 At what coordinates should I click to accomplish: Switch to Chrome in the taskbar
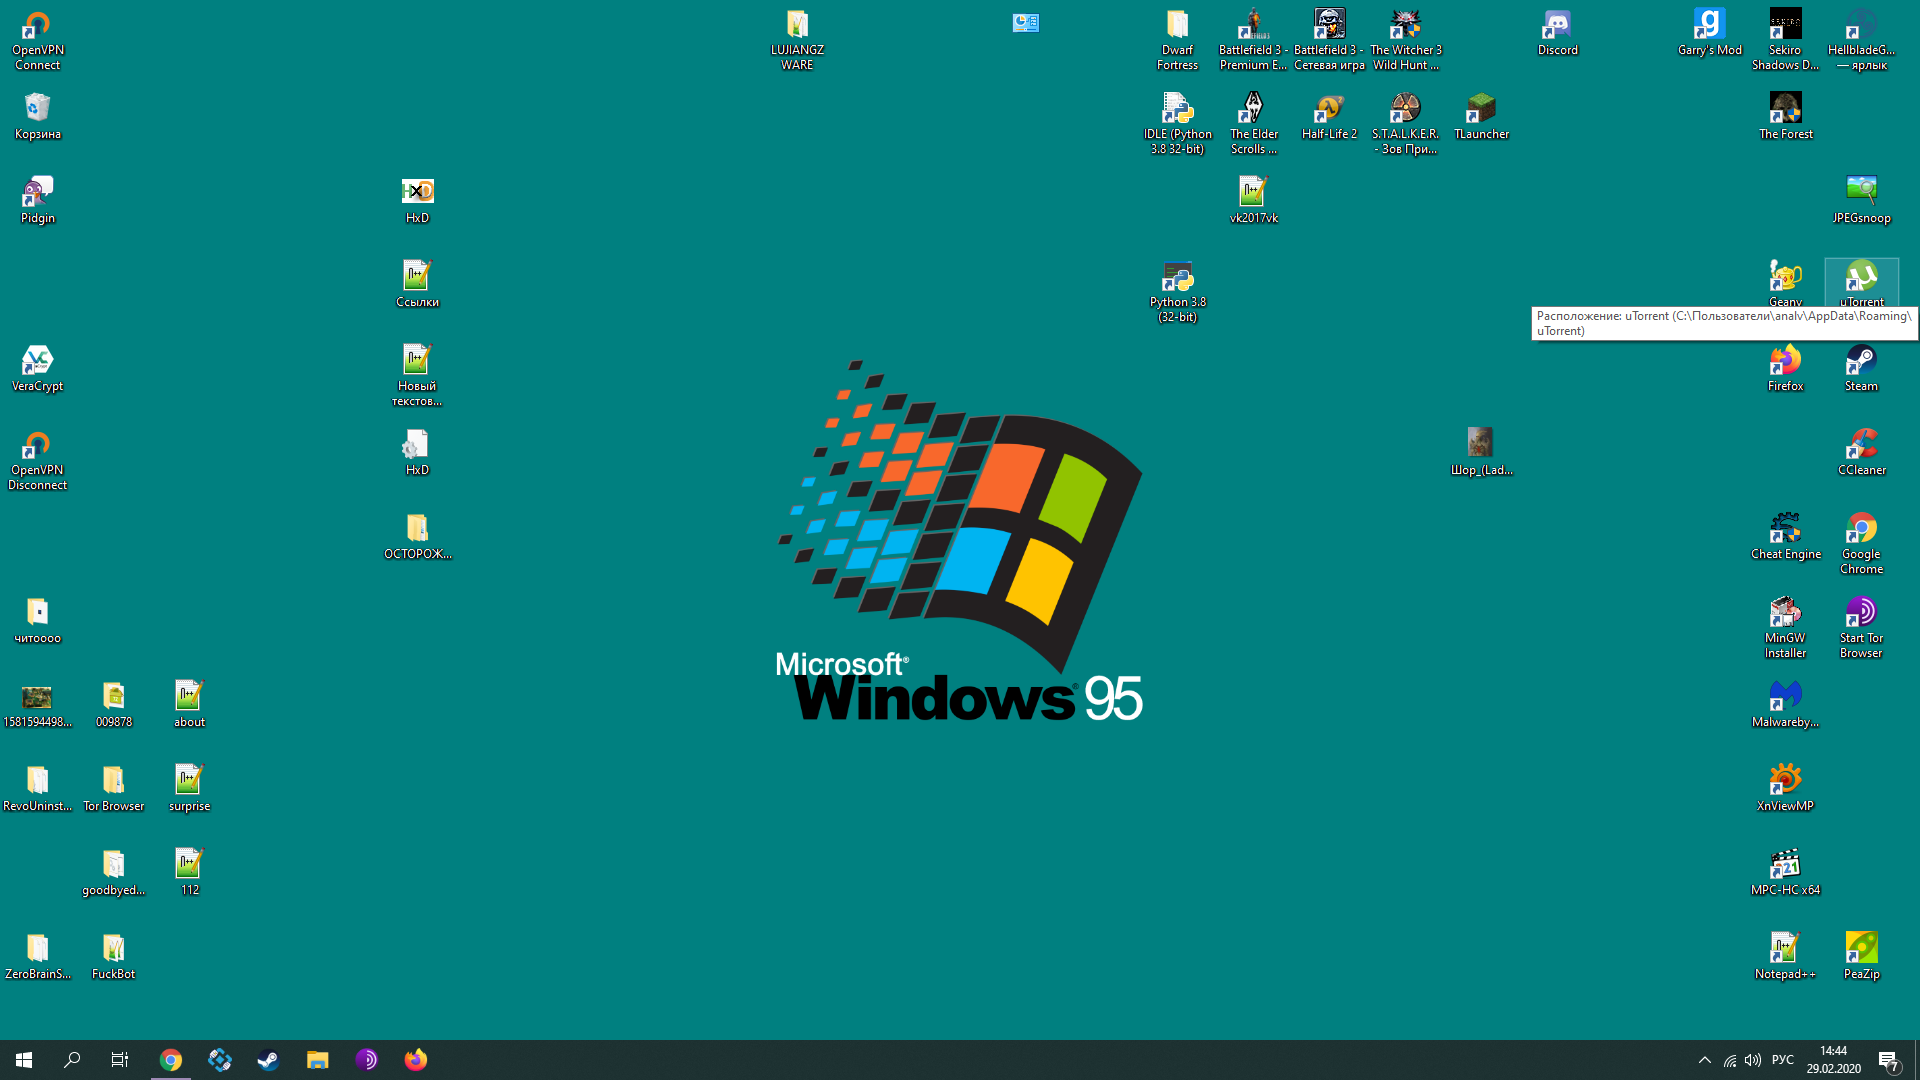point(171,1060)
